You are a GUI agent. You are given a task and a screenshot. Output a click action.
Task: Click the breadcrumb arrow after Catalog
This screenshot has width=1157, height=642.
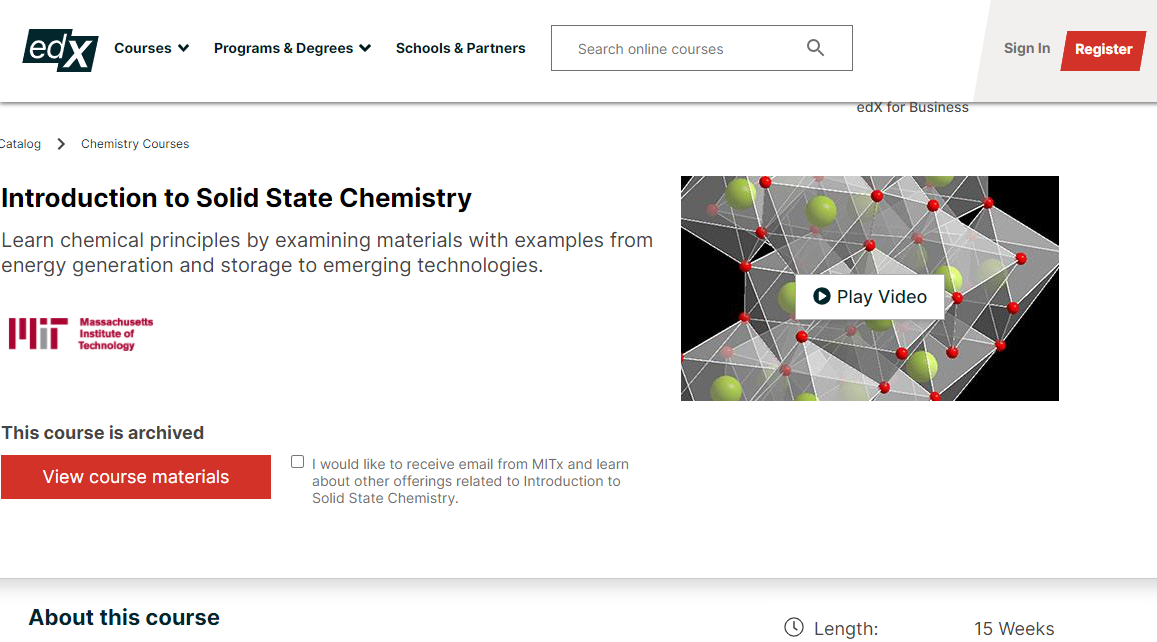[61, 144]
